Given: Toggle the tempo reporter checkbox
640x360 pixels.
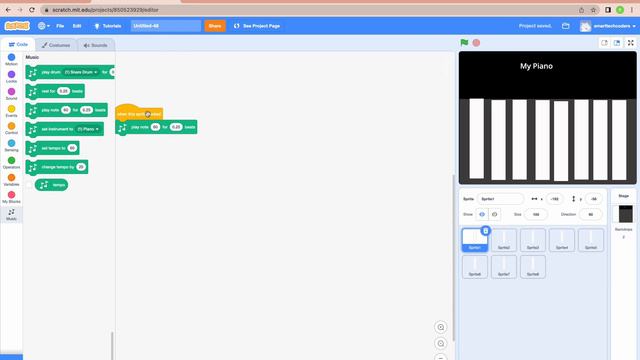Looking at the screenshot, I should [x=29, y=185].
